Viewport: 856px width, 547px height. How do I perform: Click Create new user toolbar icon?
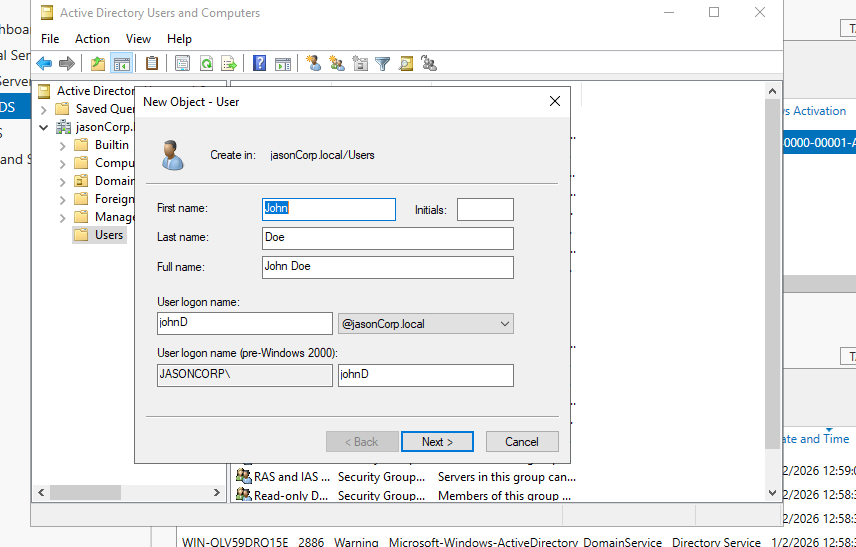click(314, 63)
